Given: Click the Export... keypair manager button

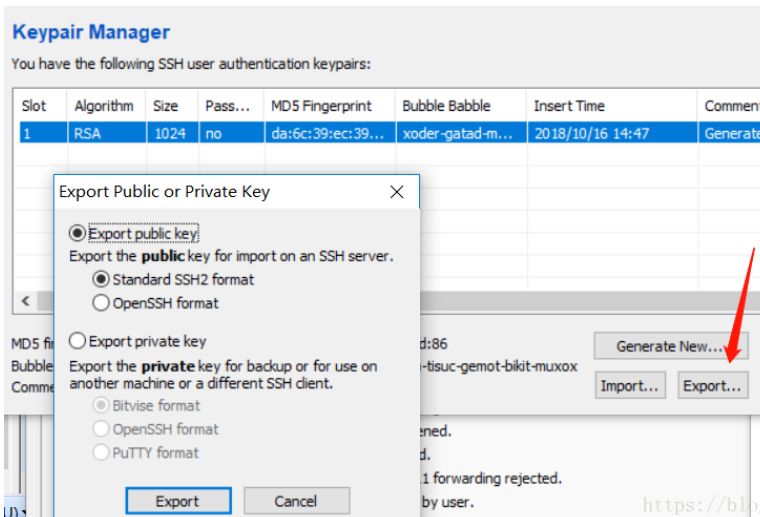Looking at the screenshot, I should coord(712,385).
